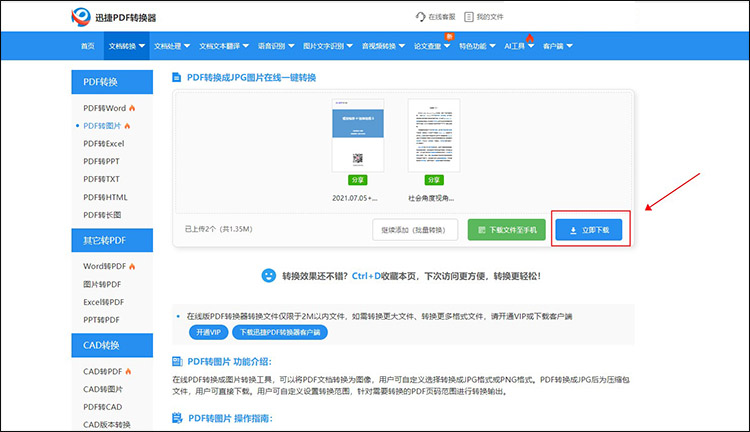This screenshot has height=432, width=750.
Task: Open PDF转Excel in the sidebar
Action: pyautogui.click(x=103, y=144)
